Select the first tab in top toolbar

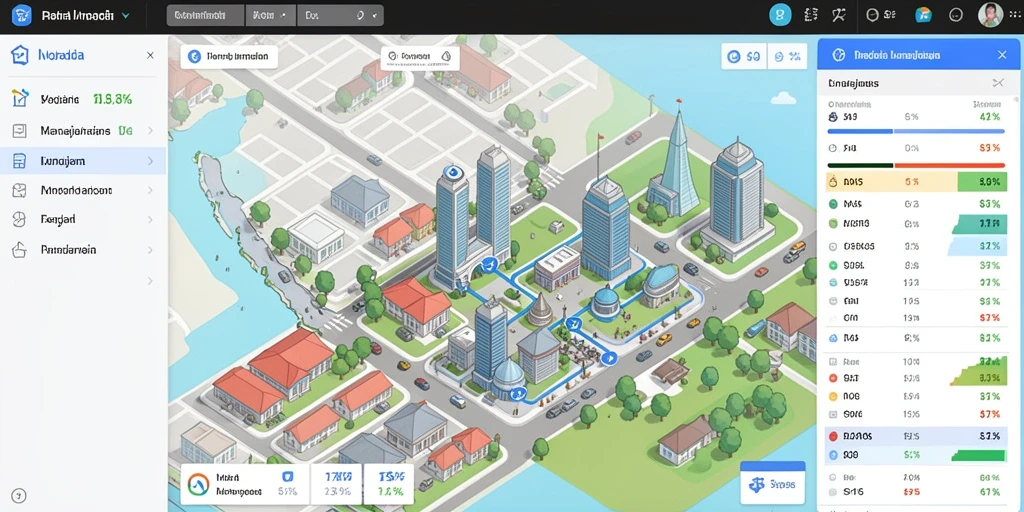point(205,16)
